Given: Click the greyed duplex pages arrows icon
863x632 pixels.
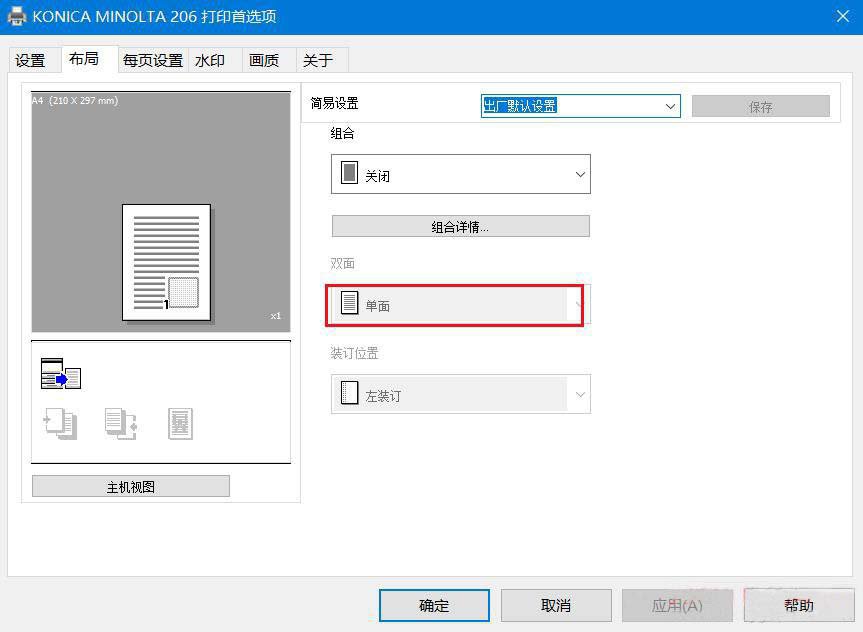Looking at the screenshot, I should [x=121, y=423].
